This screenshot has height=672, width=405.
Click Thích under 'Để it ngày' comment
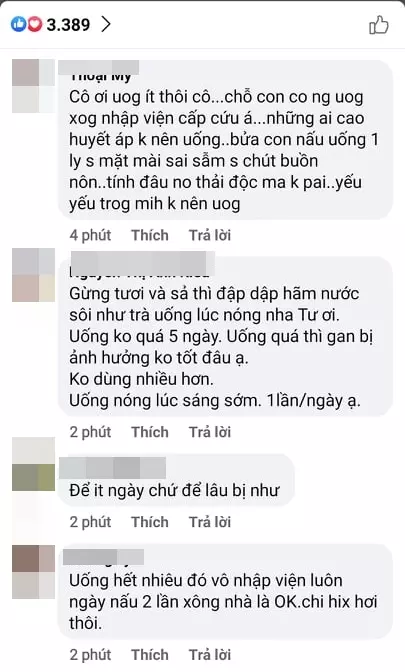150,522
